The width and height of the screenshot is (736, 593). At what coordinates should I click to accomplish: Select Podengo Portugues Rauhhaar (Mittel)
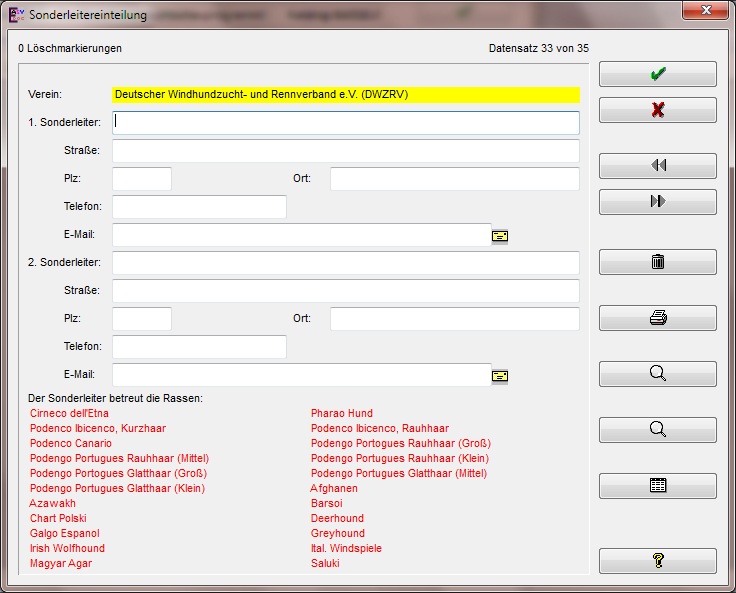pyautogui.click(x=119, y=458)
